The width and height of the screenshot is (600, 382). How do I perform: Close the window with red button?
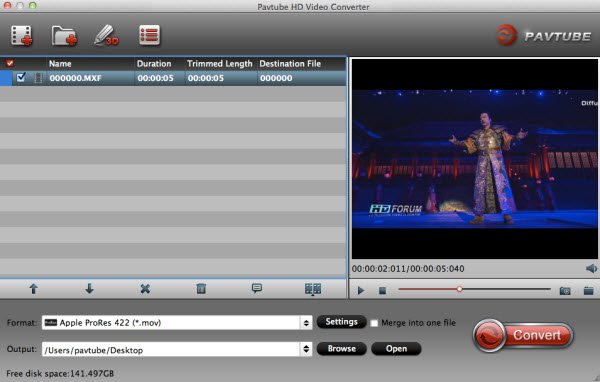pyautogui.click(x=7, y=5)
